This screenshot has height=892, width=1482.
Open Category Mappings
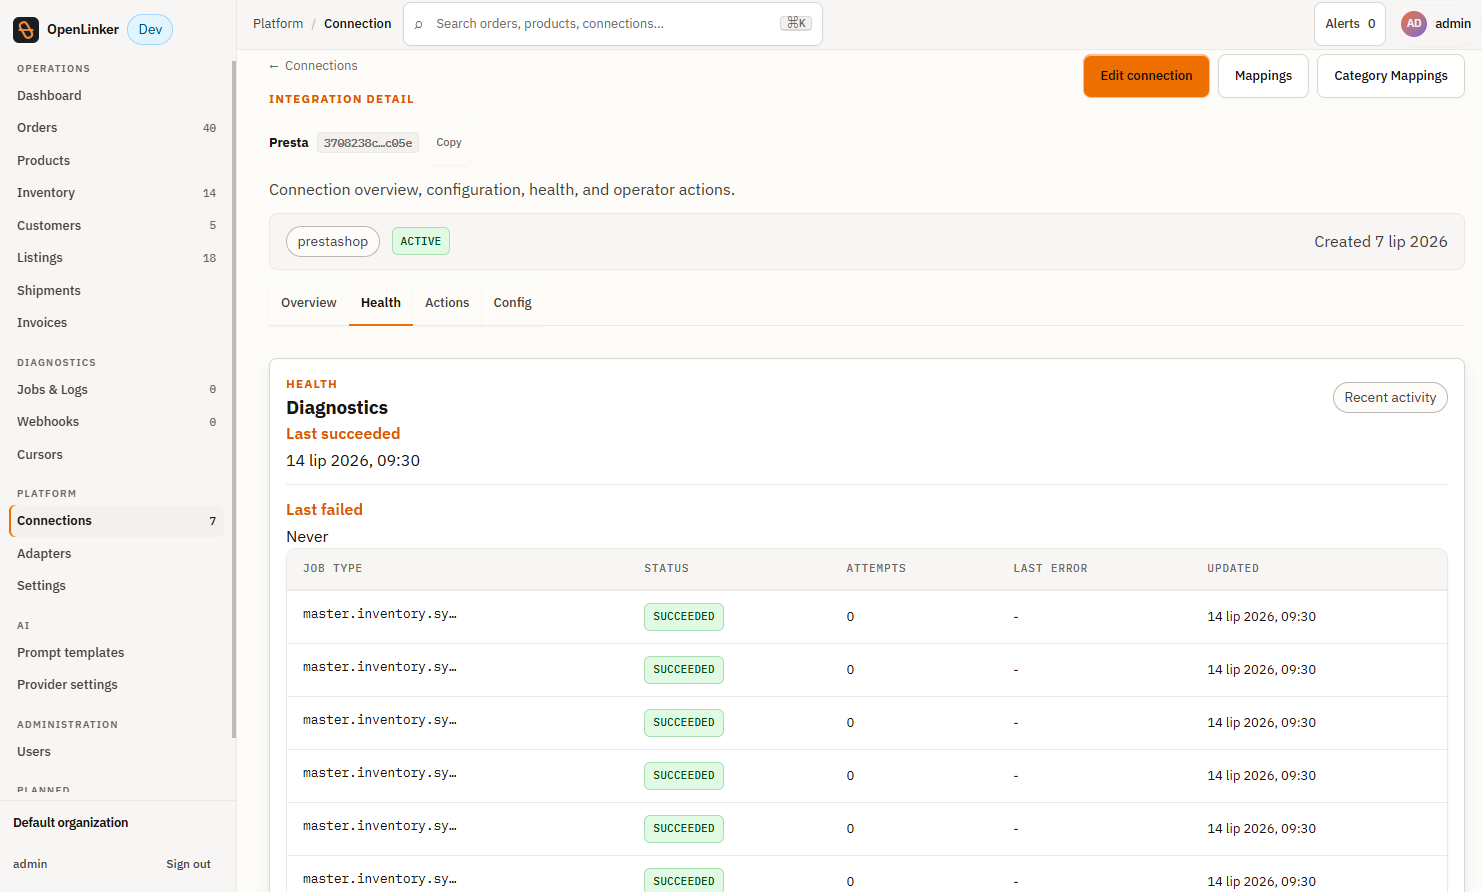click(x=1390, y=76)
